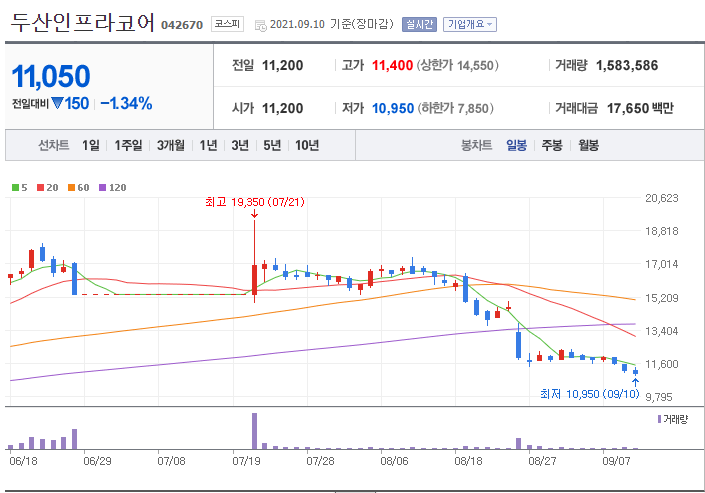Switch to the 일봉 daily candle chart
This screenshot has width=705, height=493.
pos(517,145)
